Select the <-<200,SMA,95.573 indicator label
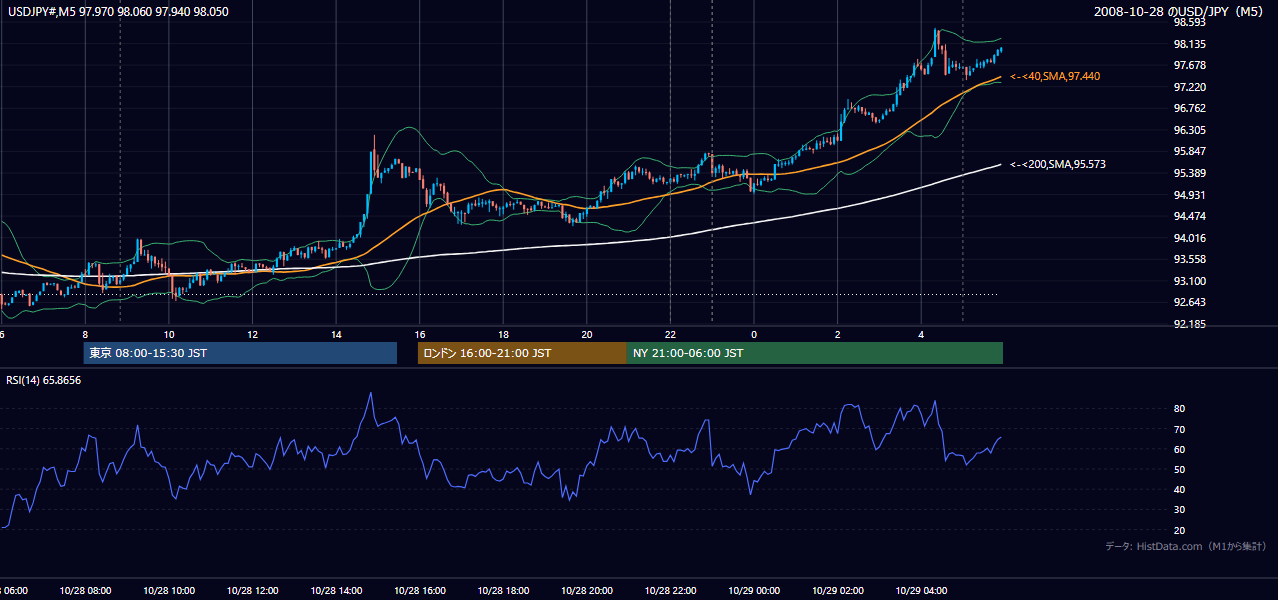 1058,164
